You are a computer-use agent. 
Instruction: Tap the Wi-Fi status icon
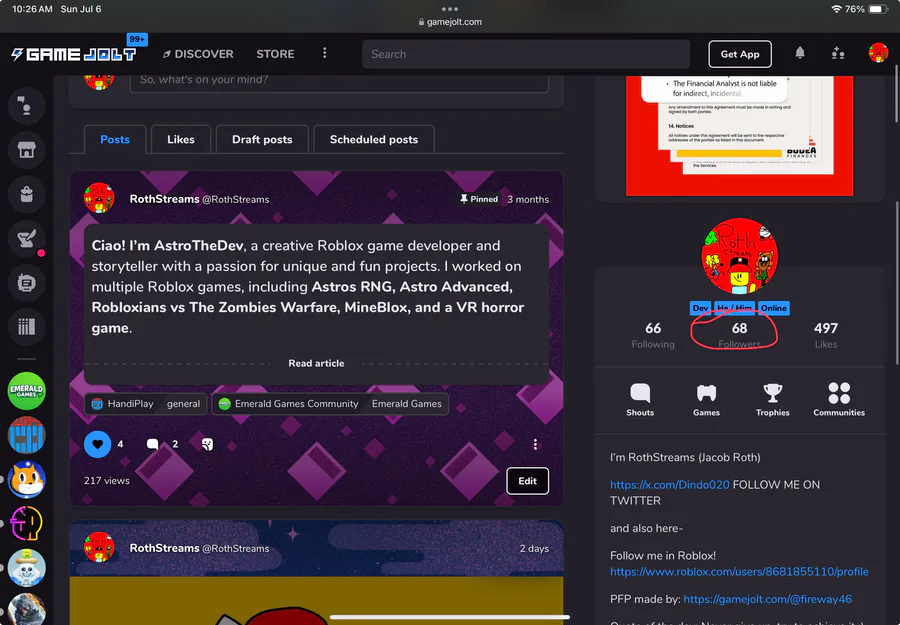(836, 9)
